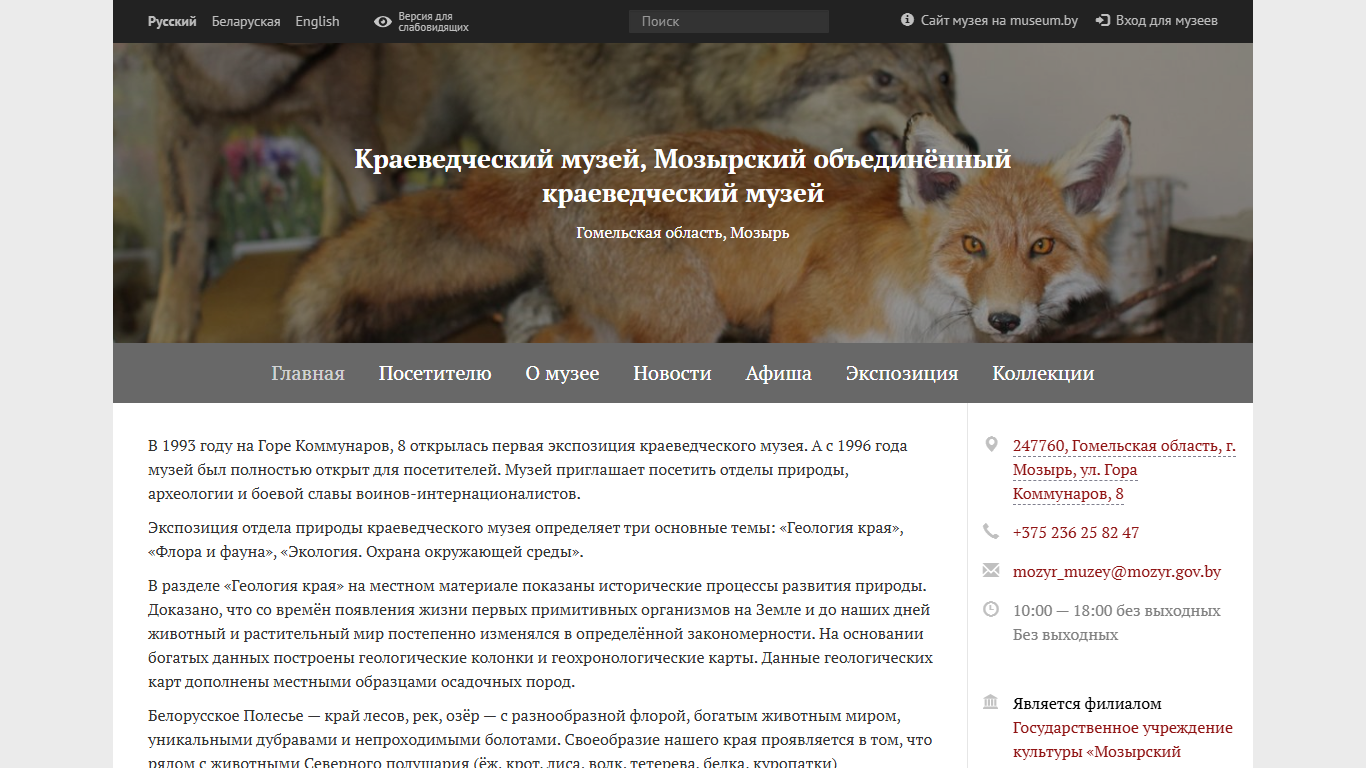Open address link 247760, Гомельская область
This screenshot has height=768, width=1366.
coord(1124,470)
